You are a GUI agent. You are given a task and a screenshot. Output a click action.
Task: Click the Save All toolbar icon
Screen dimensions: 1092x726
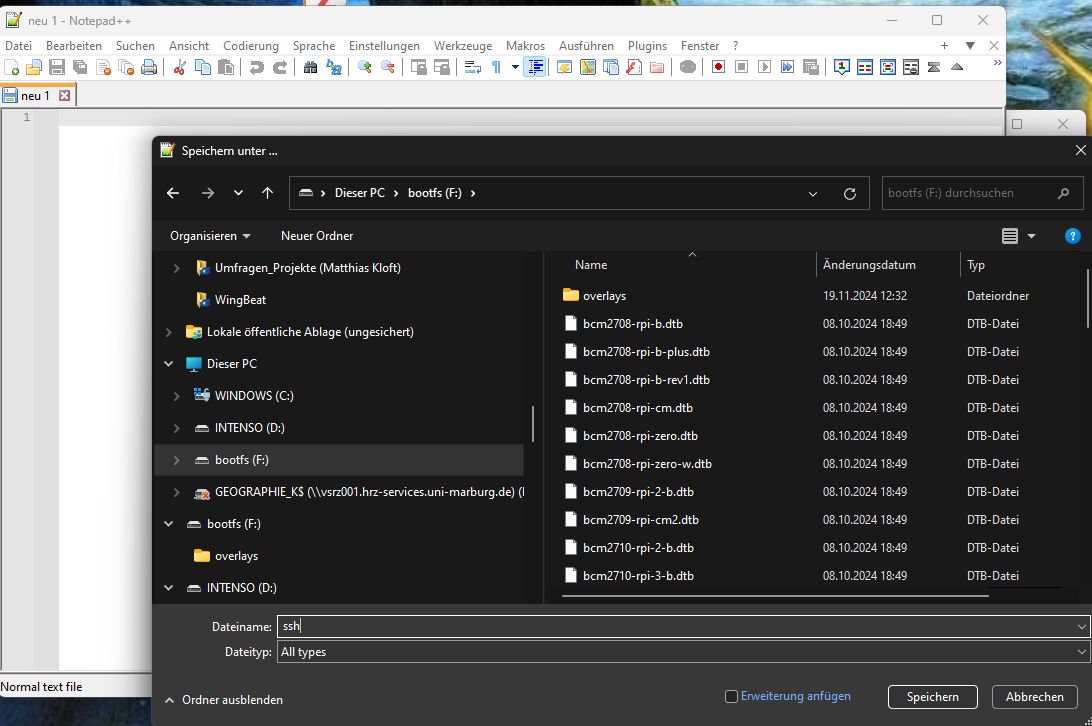[x=80, y=68]
